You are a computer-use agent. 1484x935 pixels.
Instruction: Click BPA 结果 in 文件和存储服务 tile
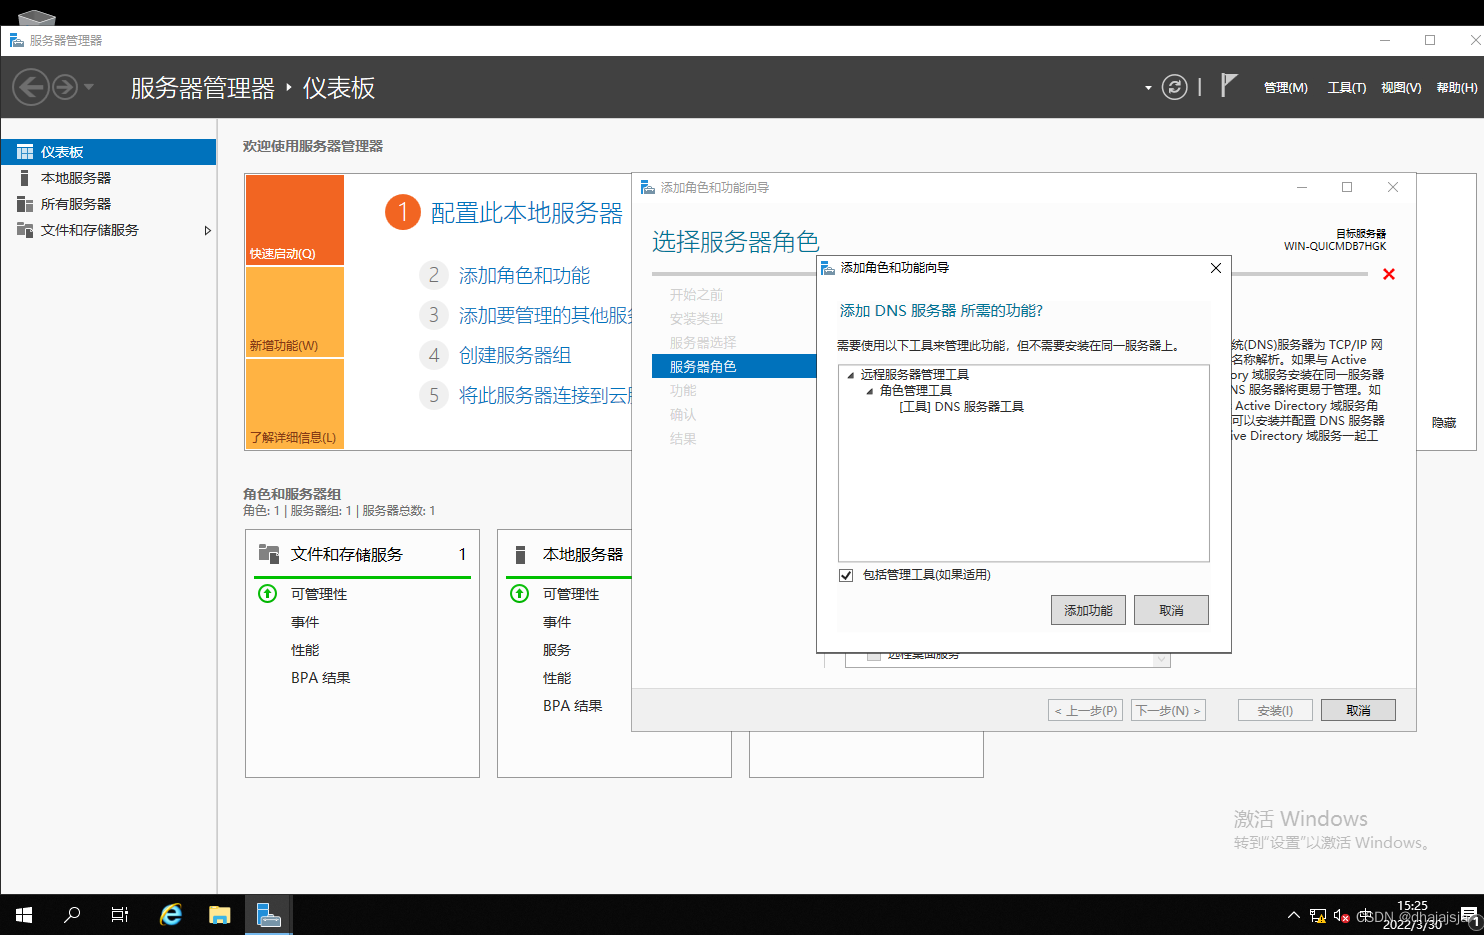pyautogui.click(x=321, y=678)
